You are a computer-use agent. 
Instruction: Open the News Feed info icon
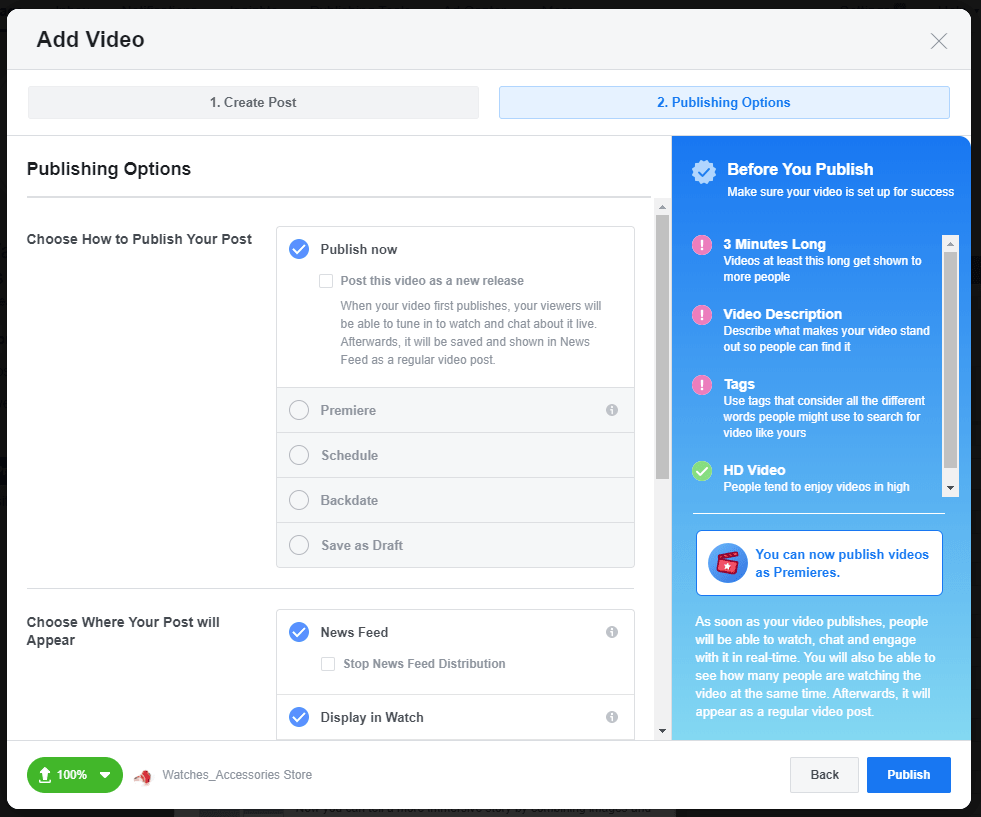(612, 632)
